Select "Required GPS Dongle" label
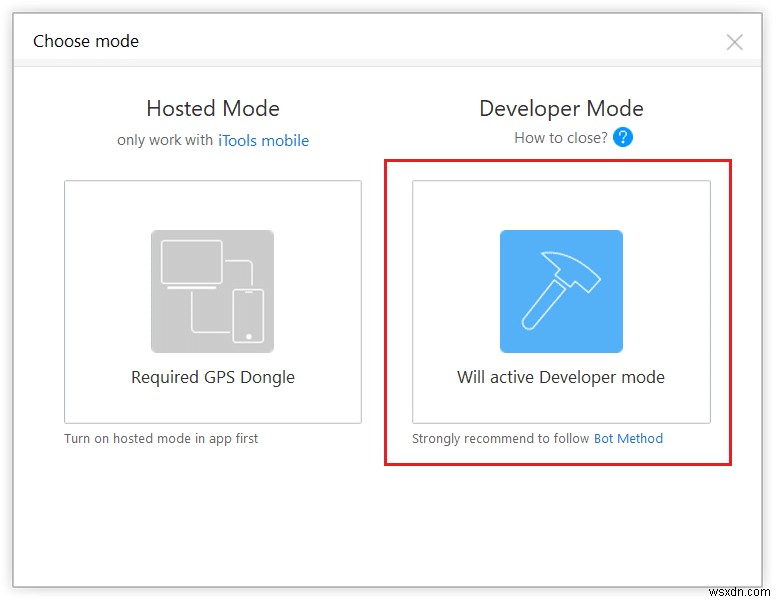This screenshot has height=602, width=782. click(x=213, y=377)
